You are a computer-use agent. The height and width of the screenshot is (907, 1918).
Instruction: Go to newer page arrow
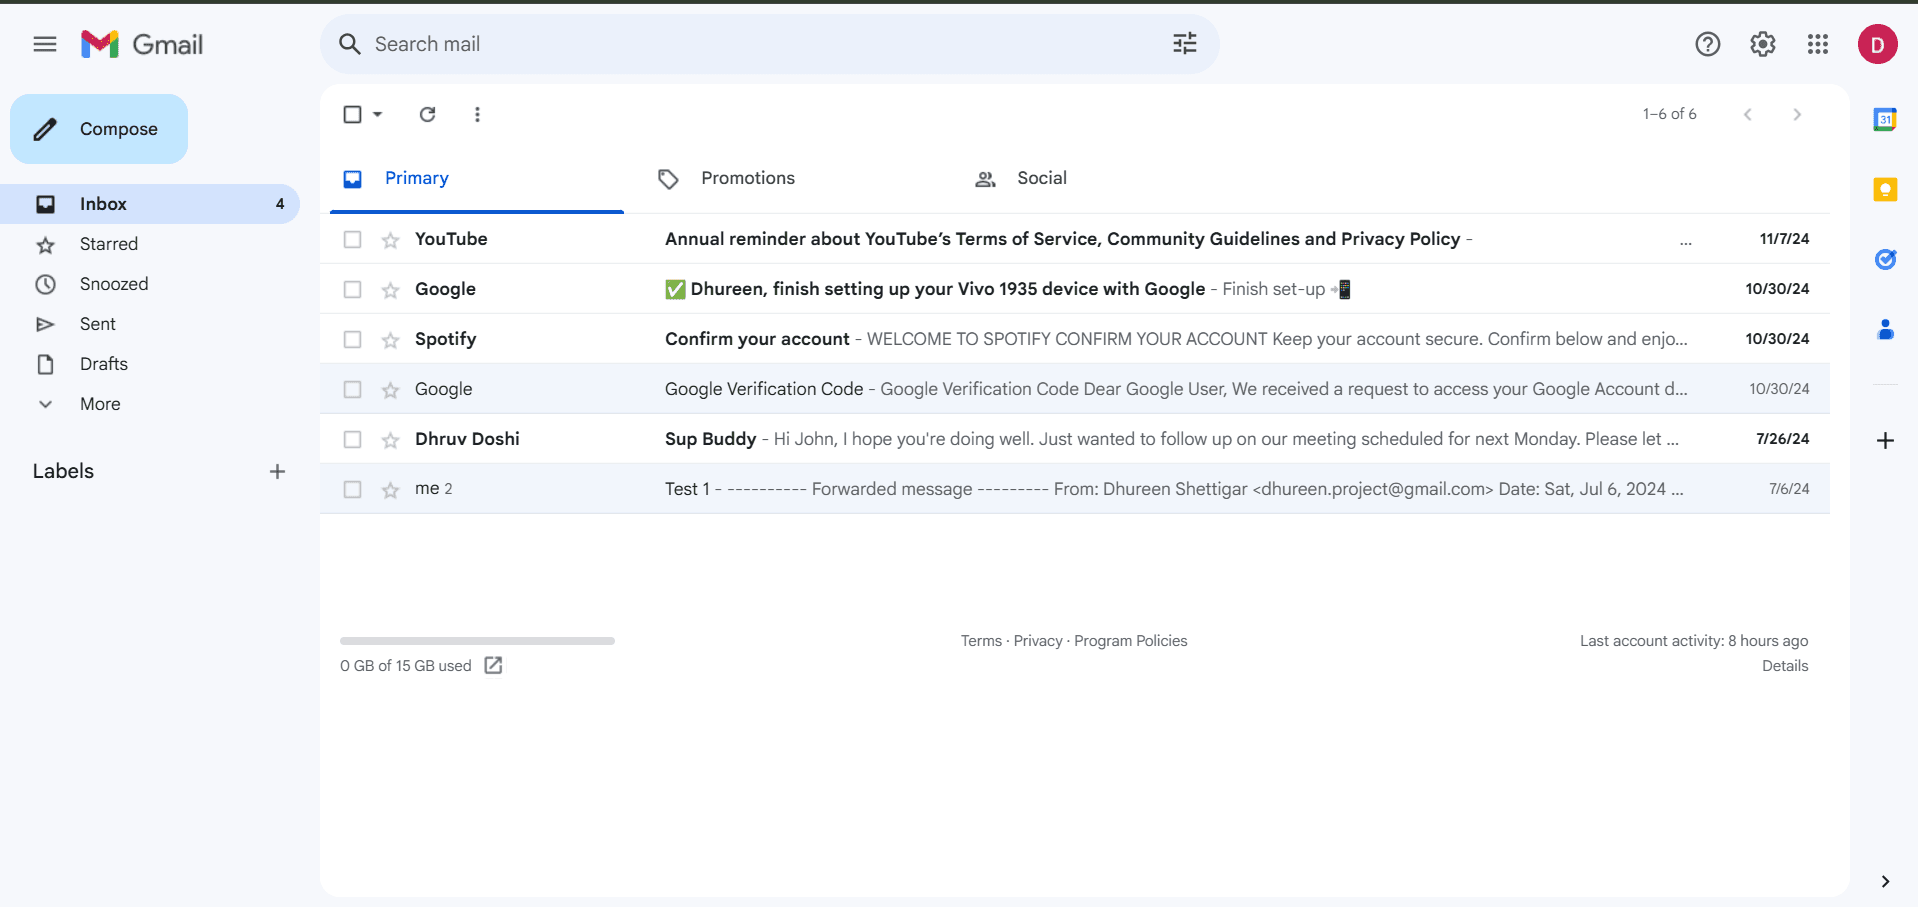point(1748,114)
